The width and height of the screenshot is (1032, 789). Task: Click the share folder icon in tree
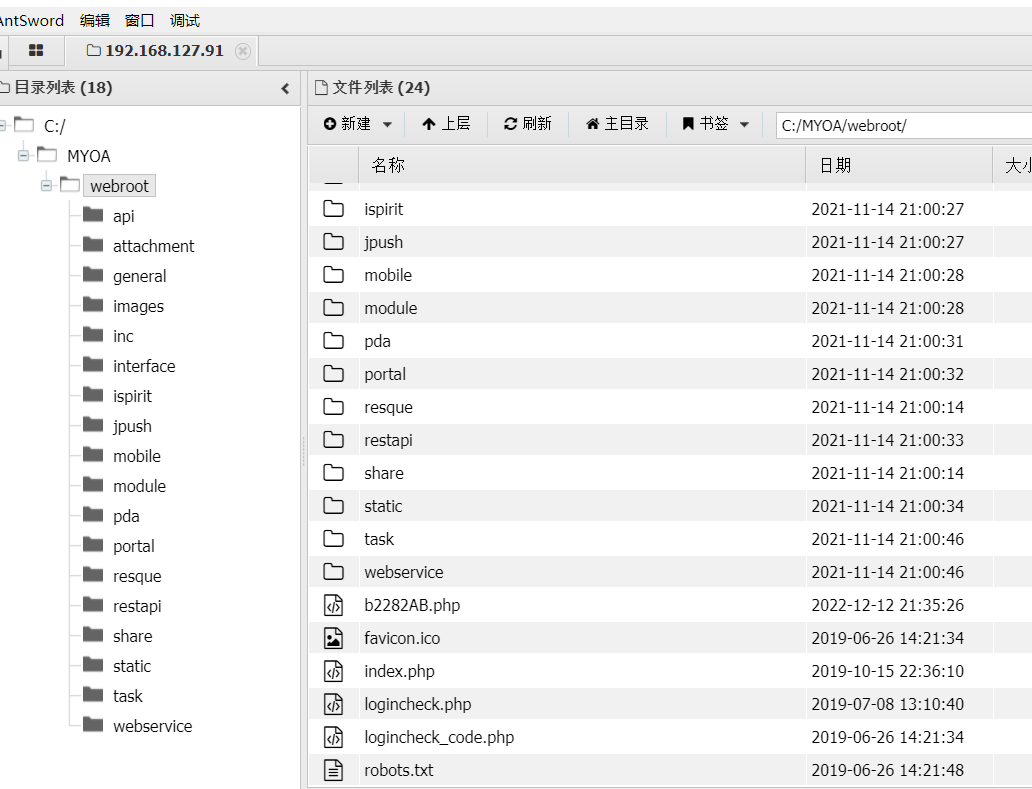point(93,636)
